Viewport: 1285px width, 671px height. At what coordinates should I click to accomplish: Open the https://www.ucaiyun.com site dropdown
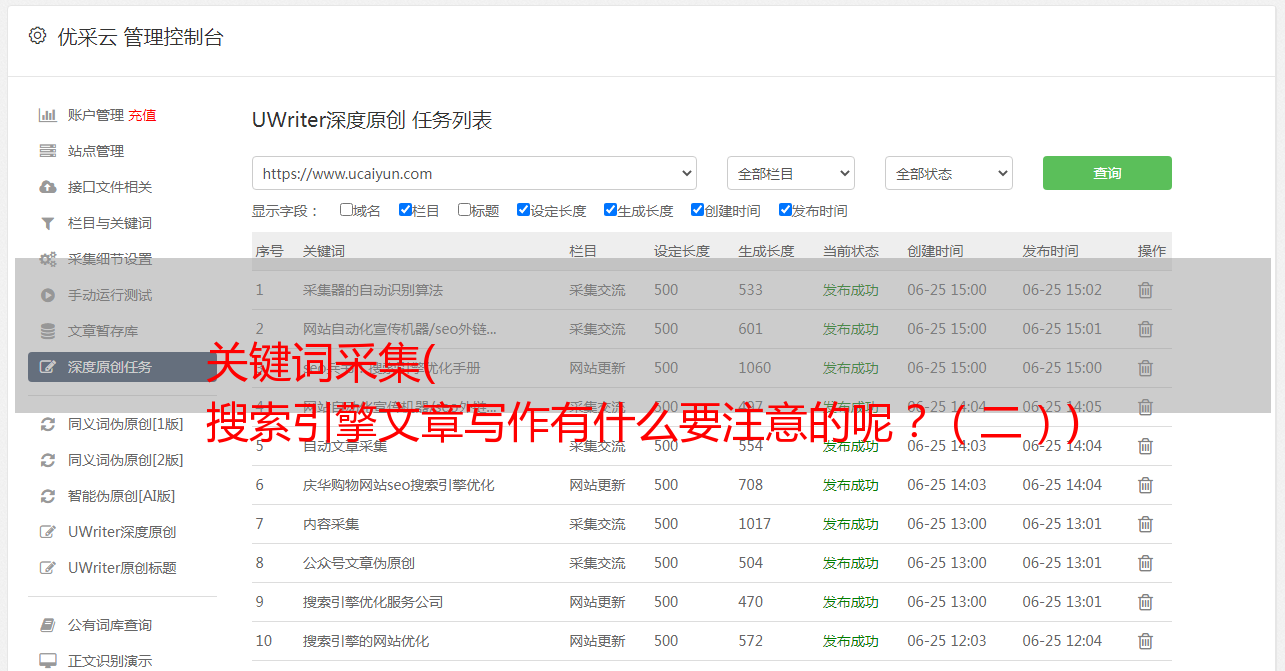click(x=474, y=173)
